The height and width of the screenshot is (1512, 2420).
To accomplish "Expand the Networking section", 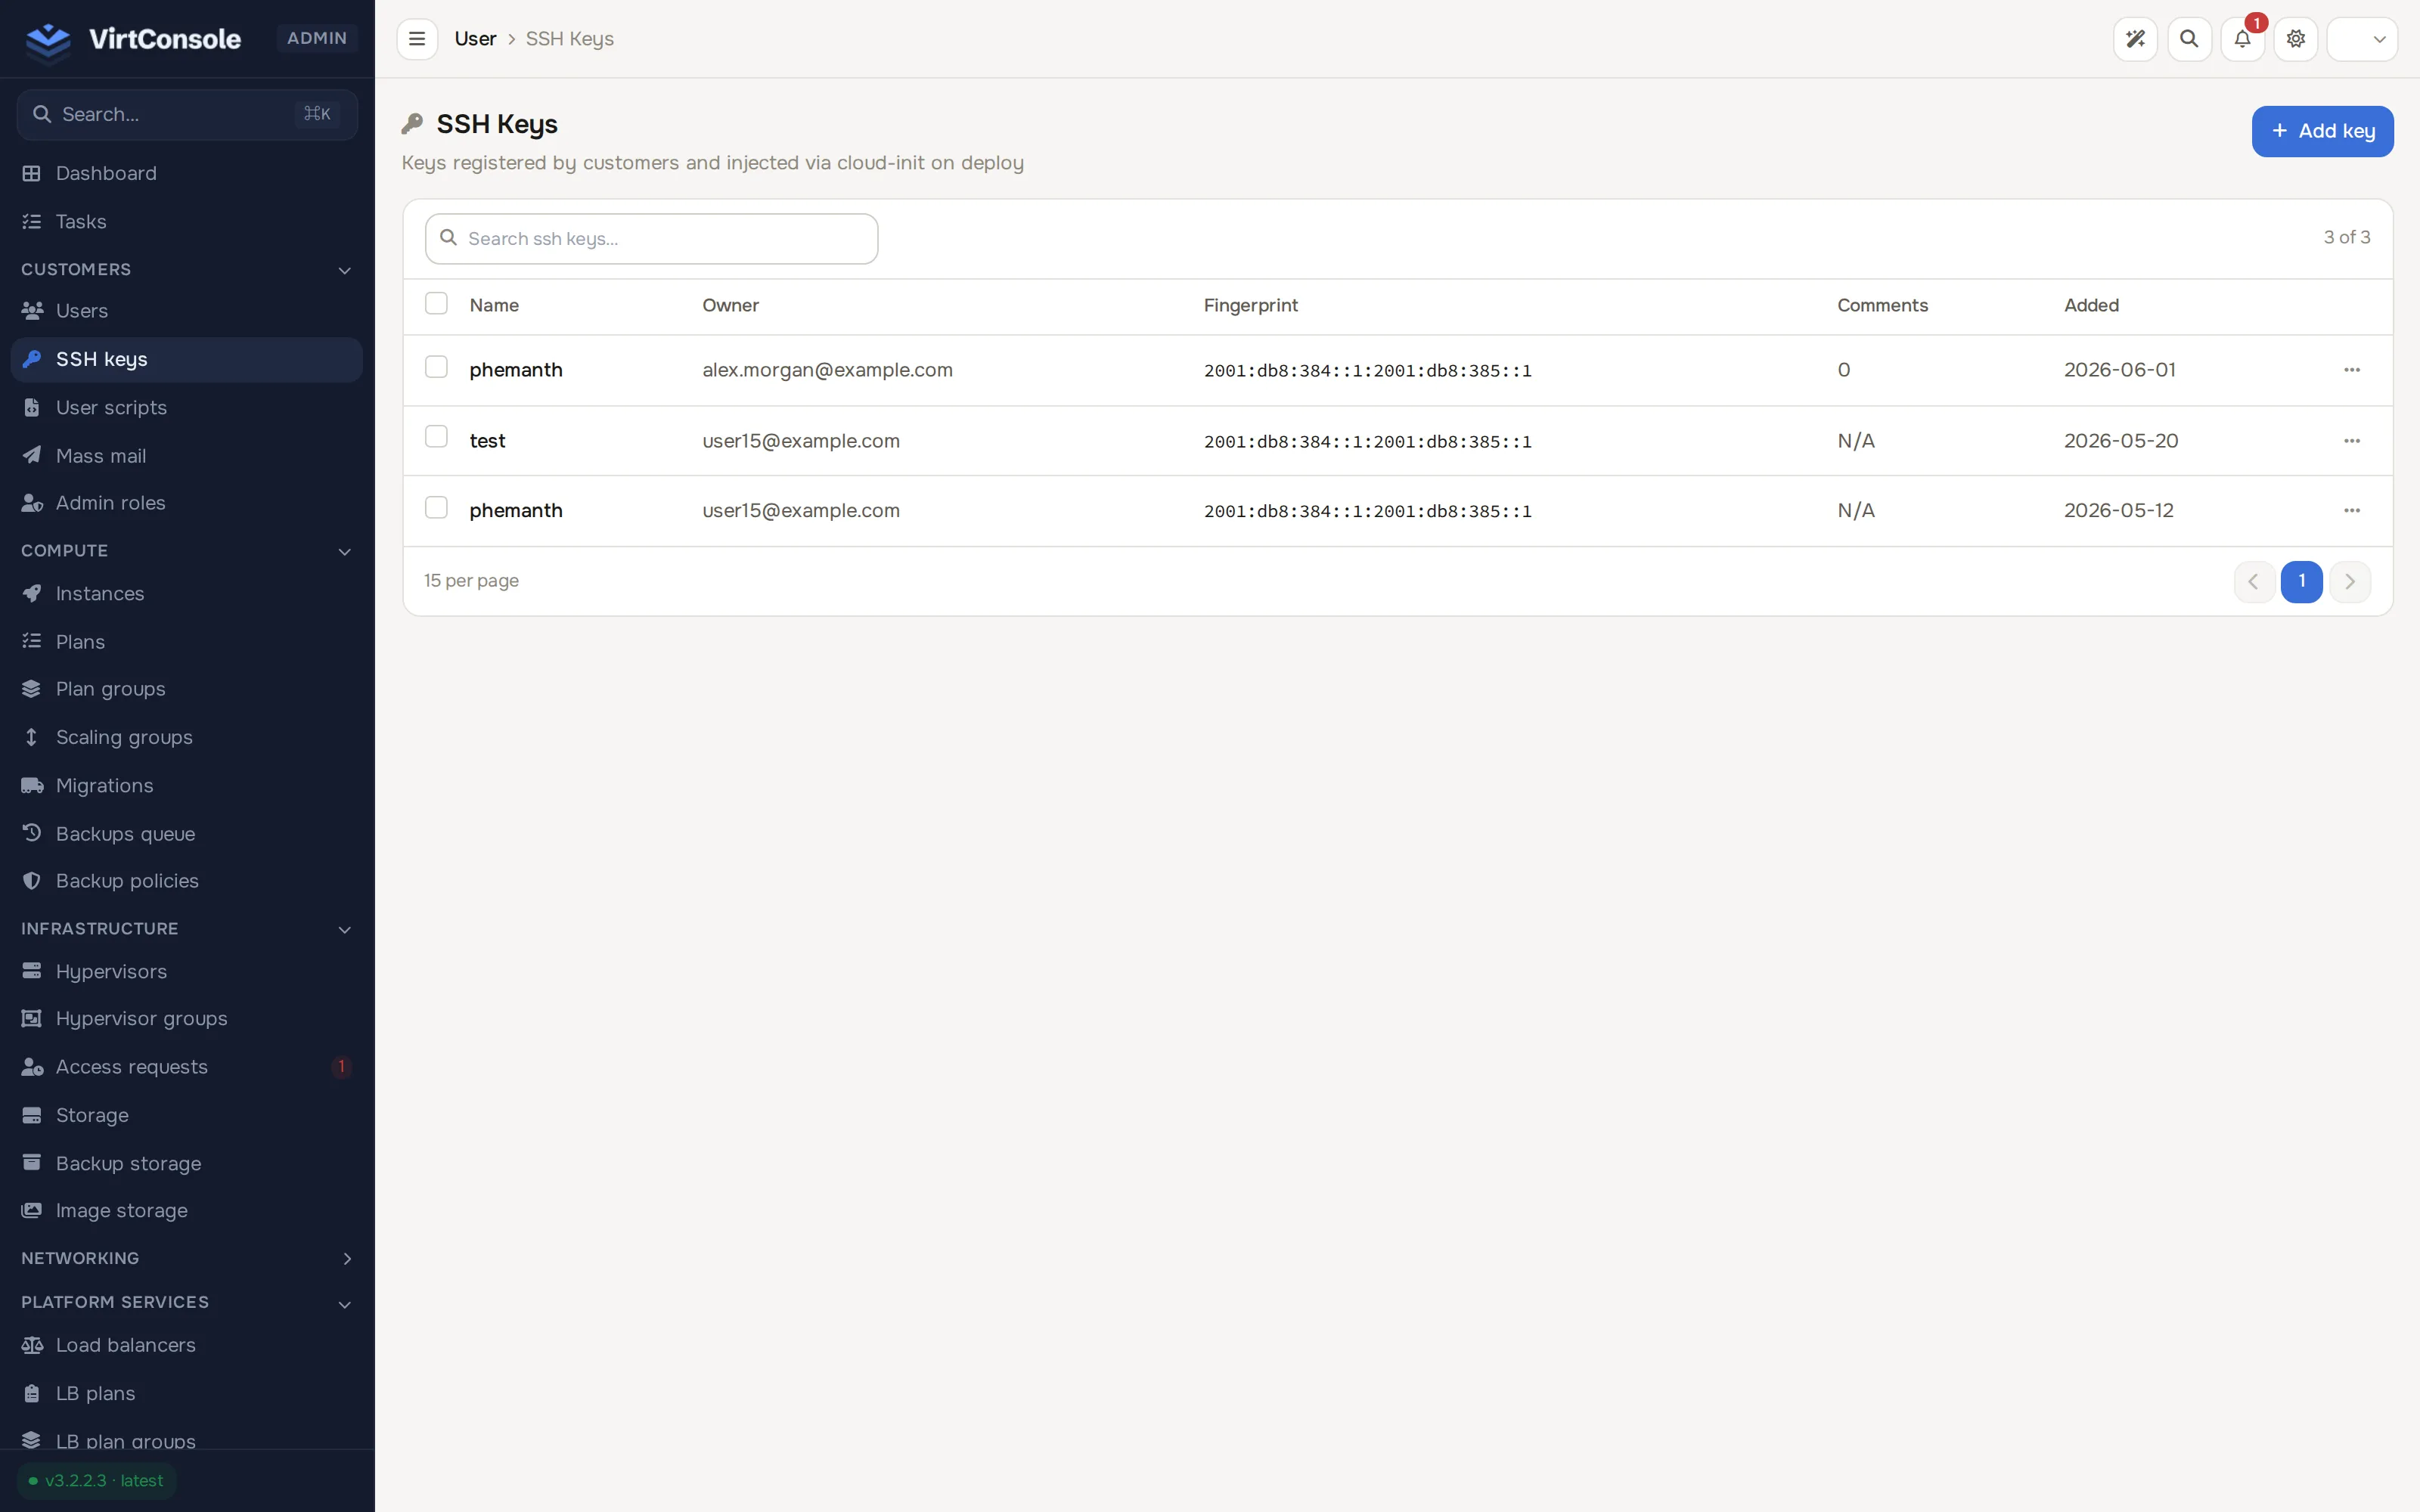I will point(347,1259).
